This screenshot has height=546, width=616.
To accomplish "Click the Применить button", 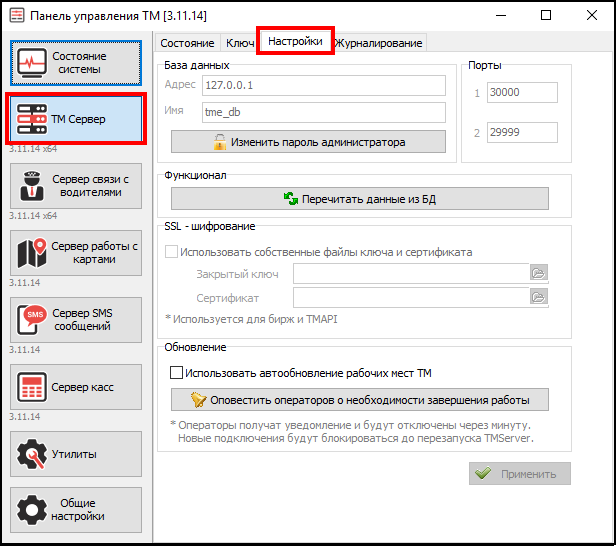I will coord(520,474).
